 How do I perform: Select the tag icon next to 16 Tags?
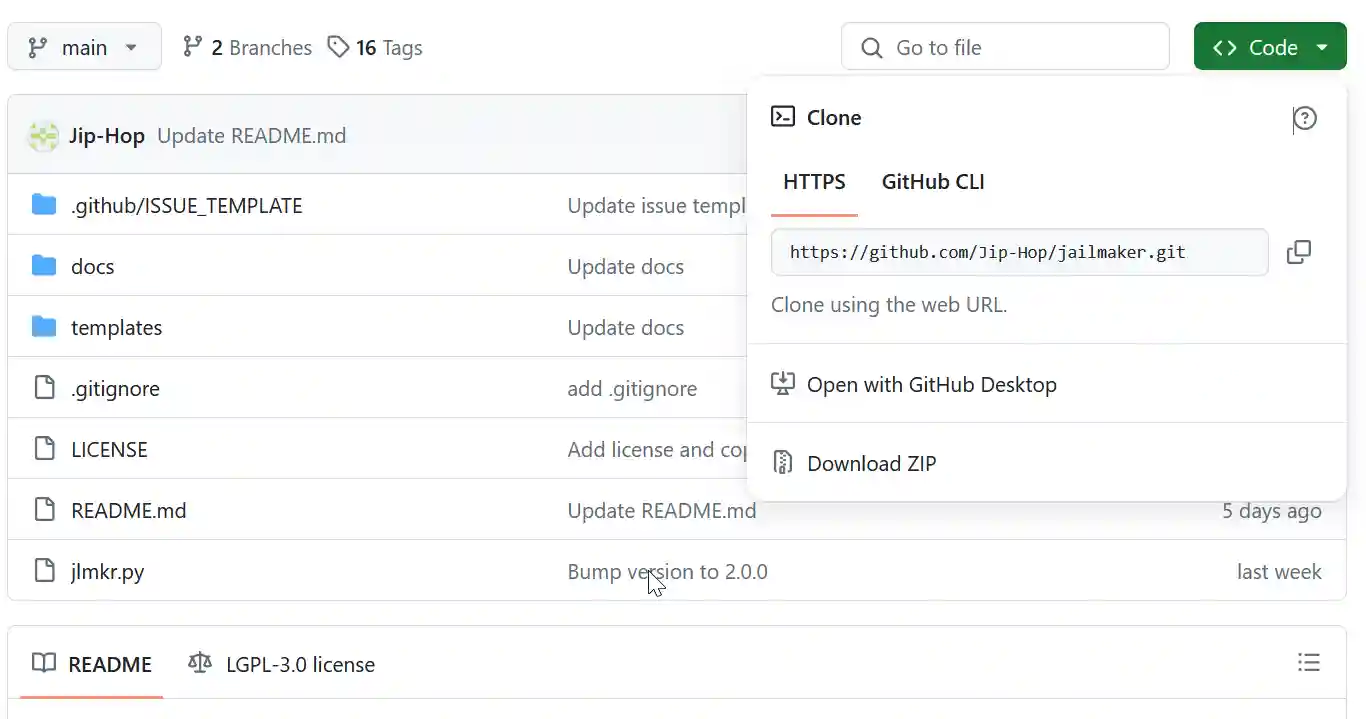point(336,46)
